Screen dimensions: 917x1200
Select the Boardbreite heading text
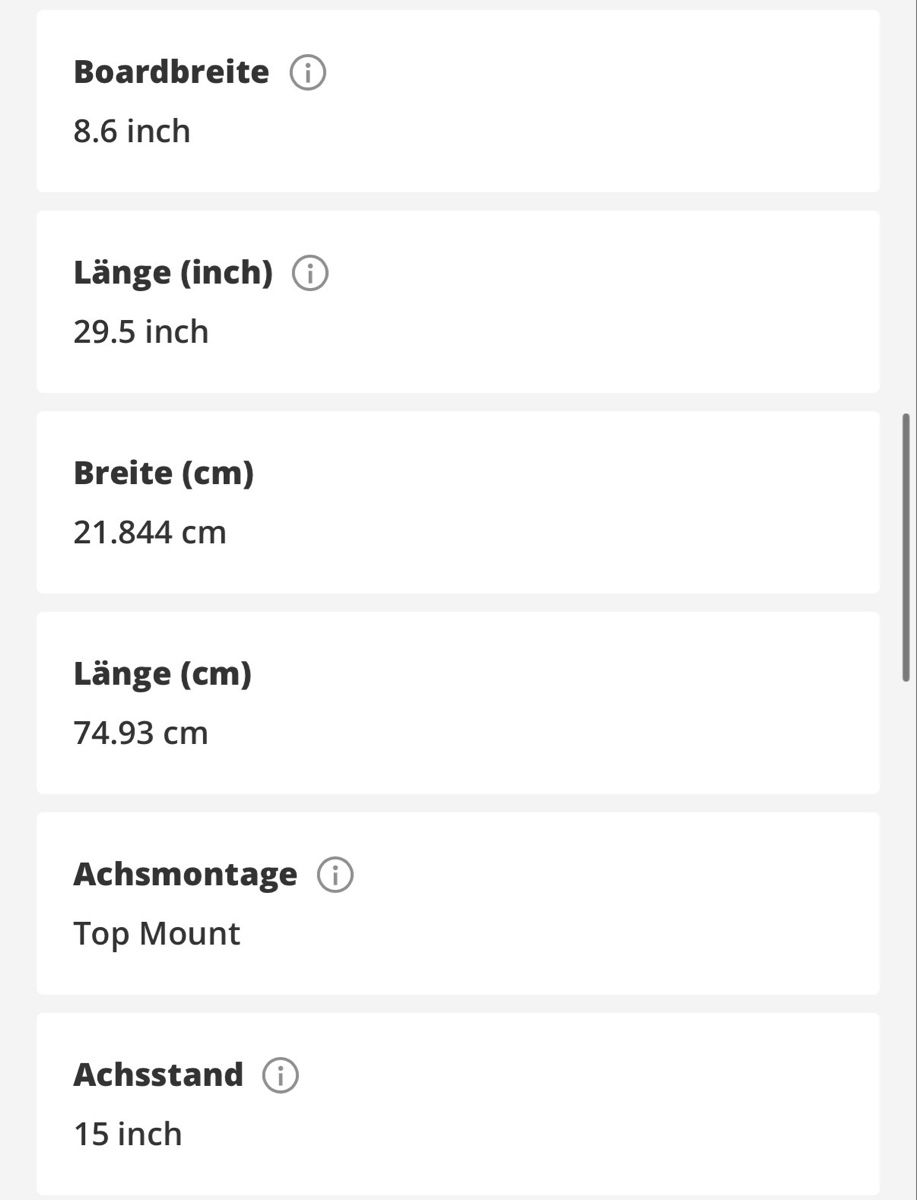coord(171,72)
